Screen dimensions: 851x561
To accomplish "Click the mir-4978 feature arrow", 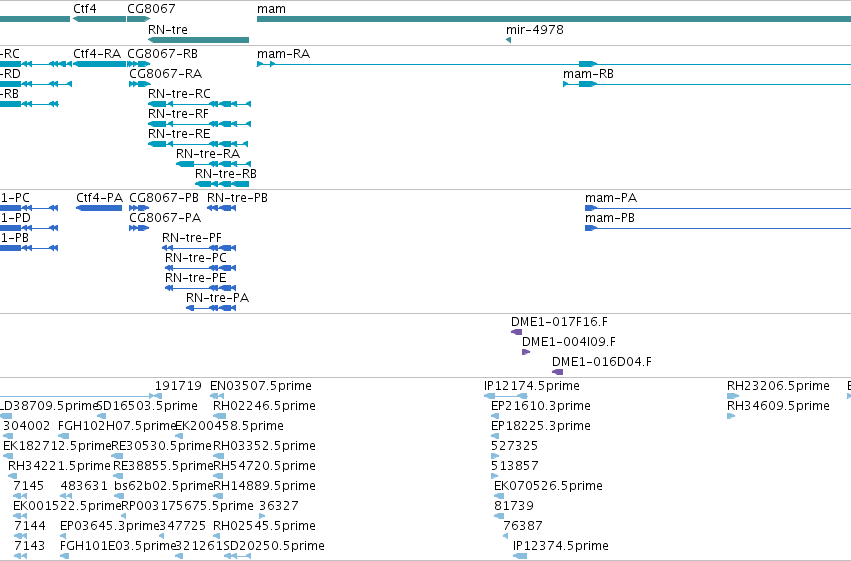I will click(509, 40).
